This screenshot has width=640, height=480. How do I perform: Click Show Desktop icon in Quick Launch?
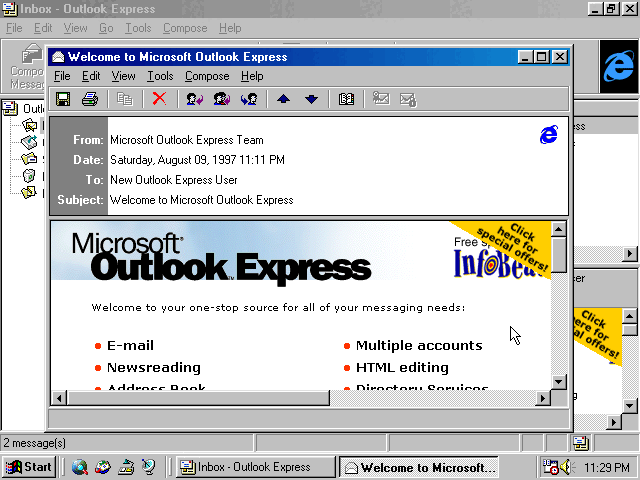(126, 467)
